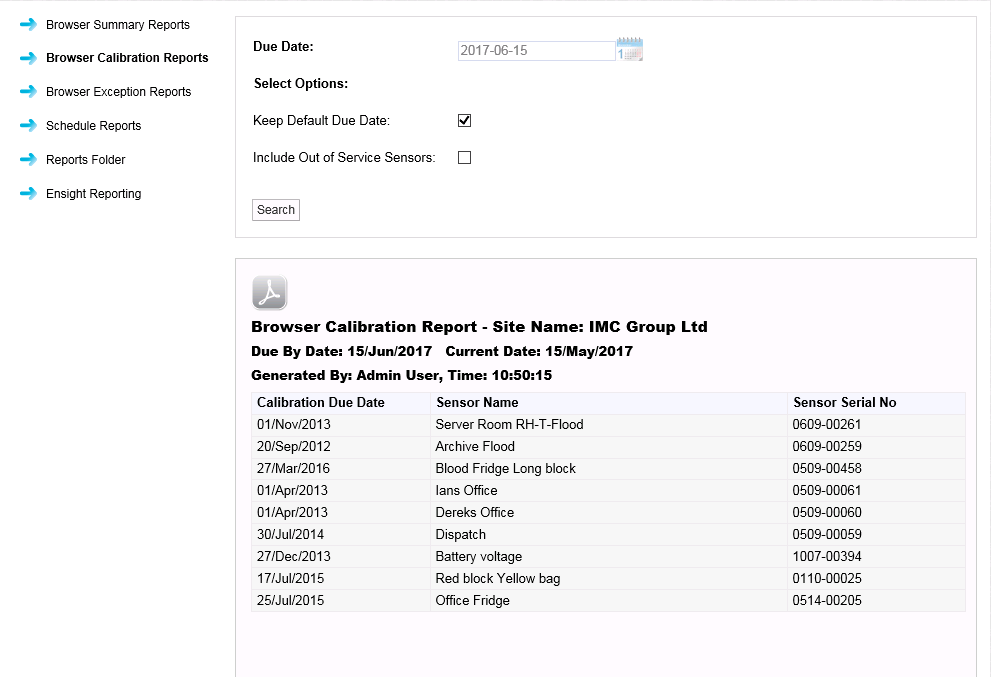The image size is (991, 677).
Task: Click arrow icon beside Ensight Reporting
Action: 28,194
